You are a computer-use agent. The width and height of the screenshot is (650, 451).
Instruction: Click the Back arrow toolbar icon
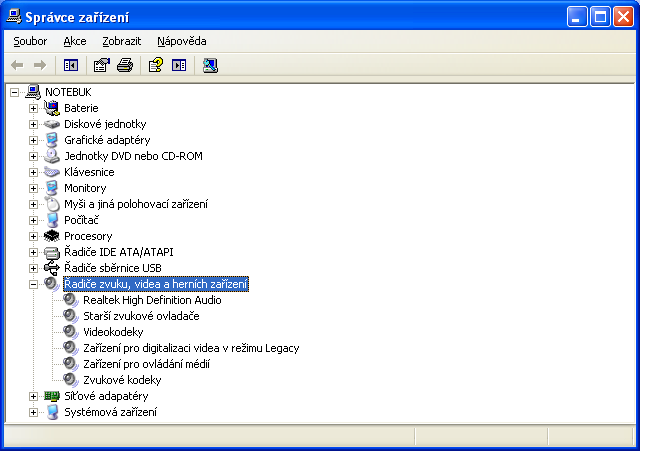(x=17, y=65)
